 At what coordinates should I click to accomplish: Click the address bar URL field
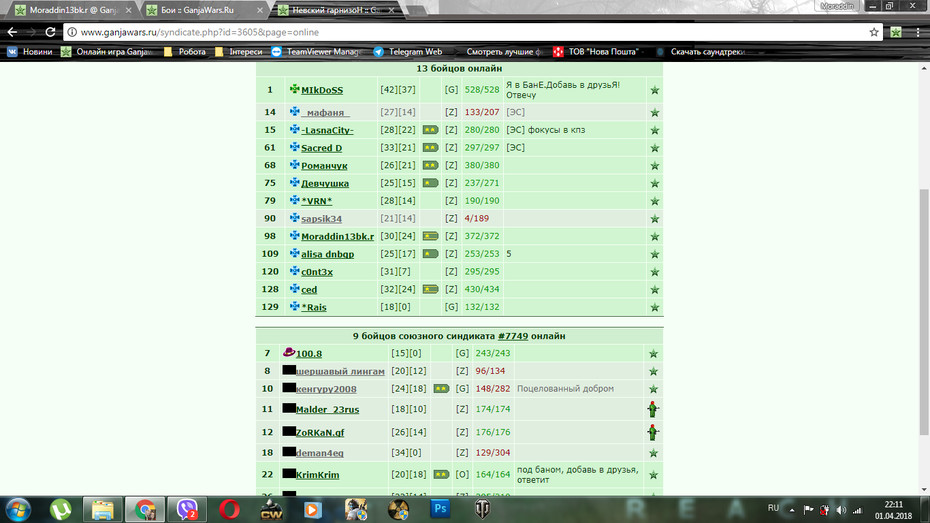(x=472, y=32)
